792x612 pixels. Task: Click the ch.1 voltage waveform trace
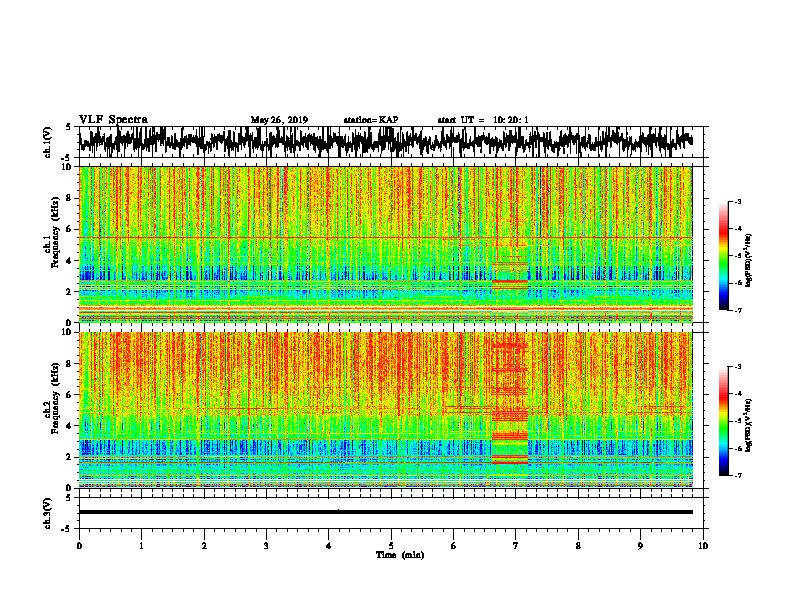(x=385, y=142)
